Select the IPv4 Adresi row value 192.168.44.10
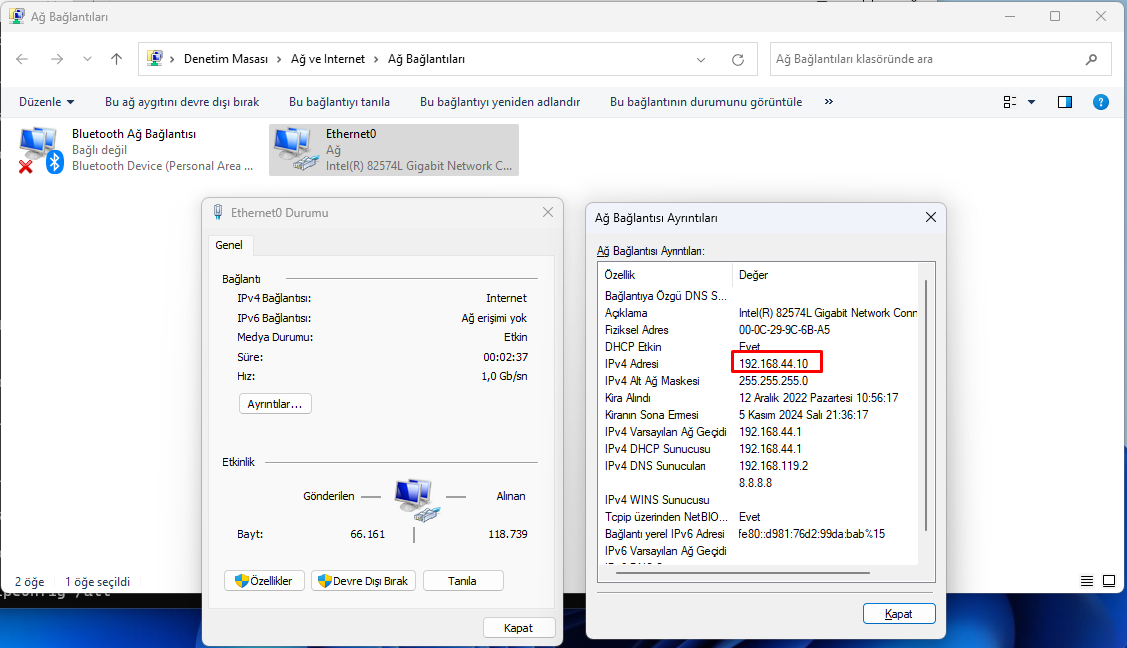Image resolution: width=1127 pixels, height=648 pixels. coord(773,364)
